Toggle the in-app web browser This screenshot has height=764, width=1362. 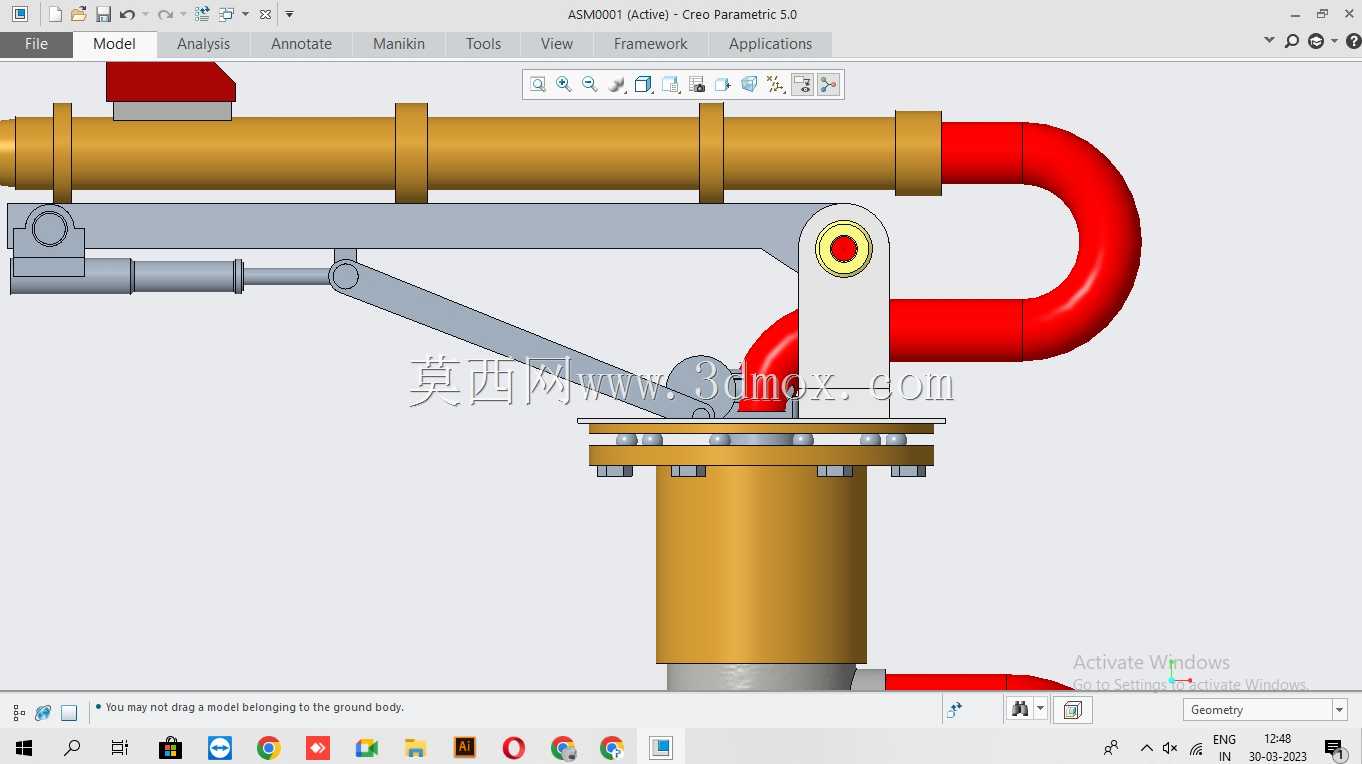coord(43,713)
